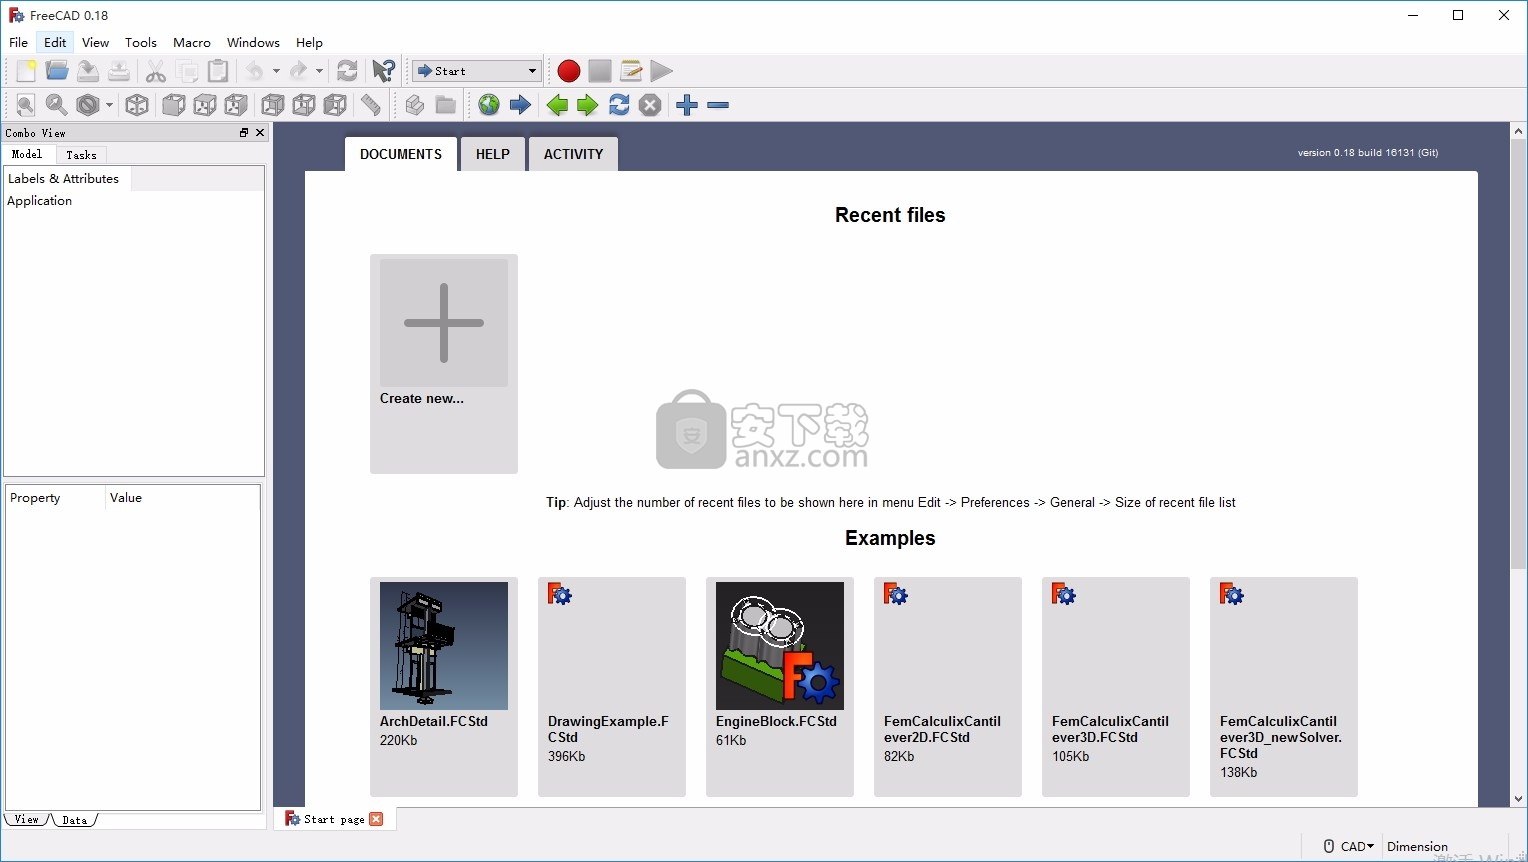Open the Windows menu
The image size is (1528, 862).
253,42
